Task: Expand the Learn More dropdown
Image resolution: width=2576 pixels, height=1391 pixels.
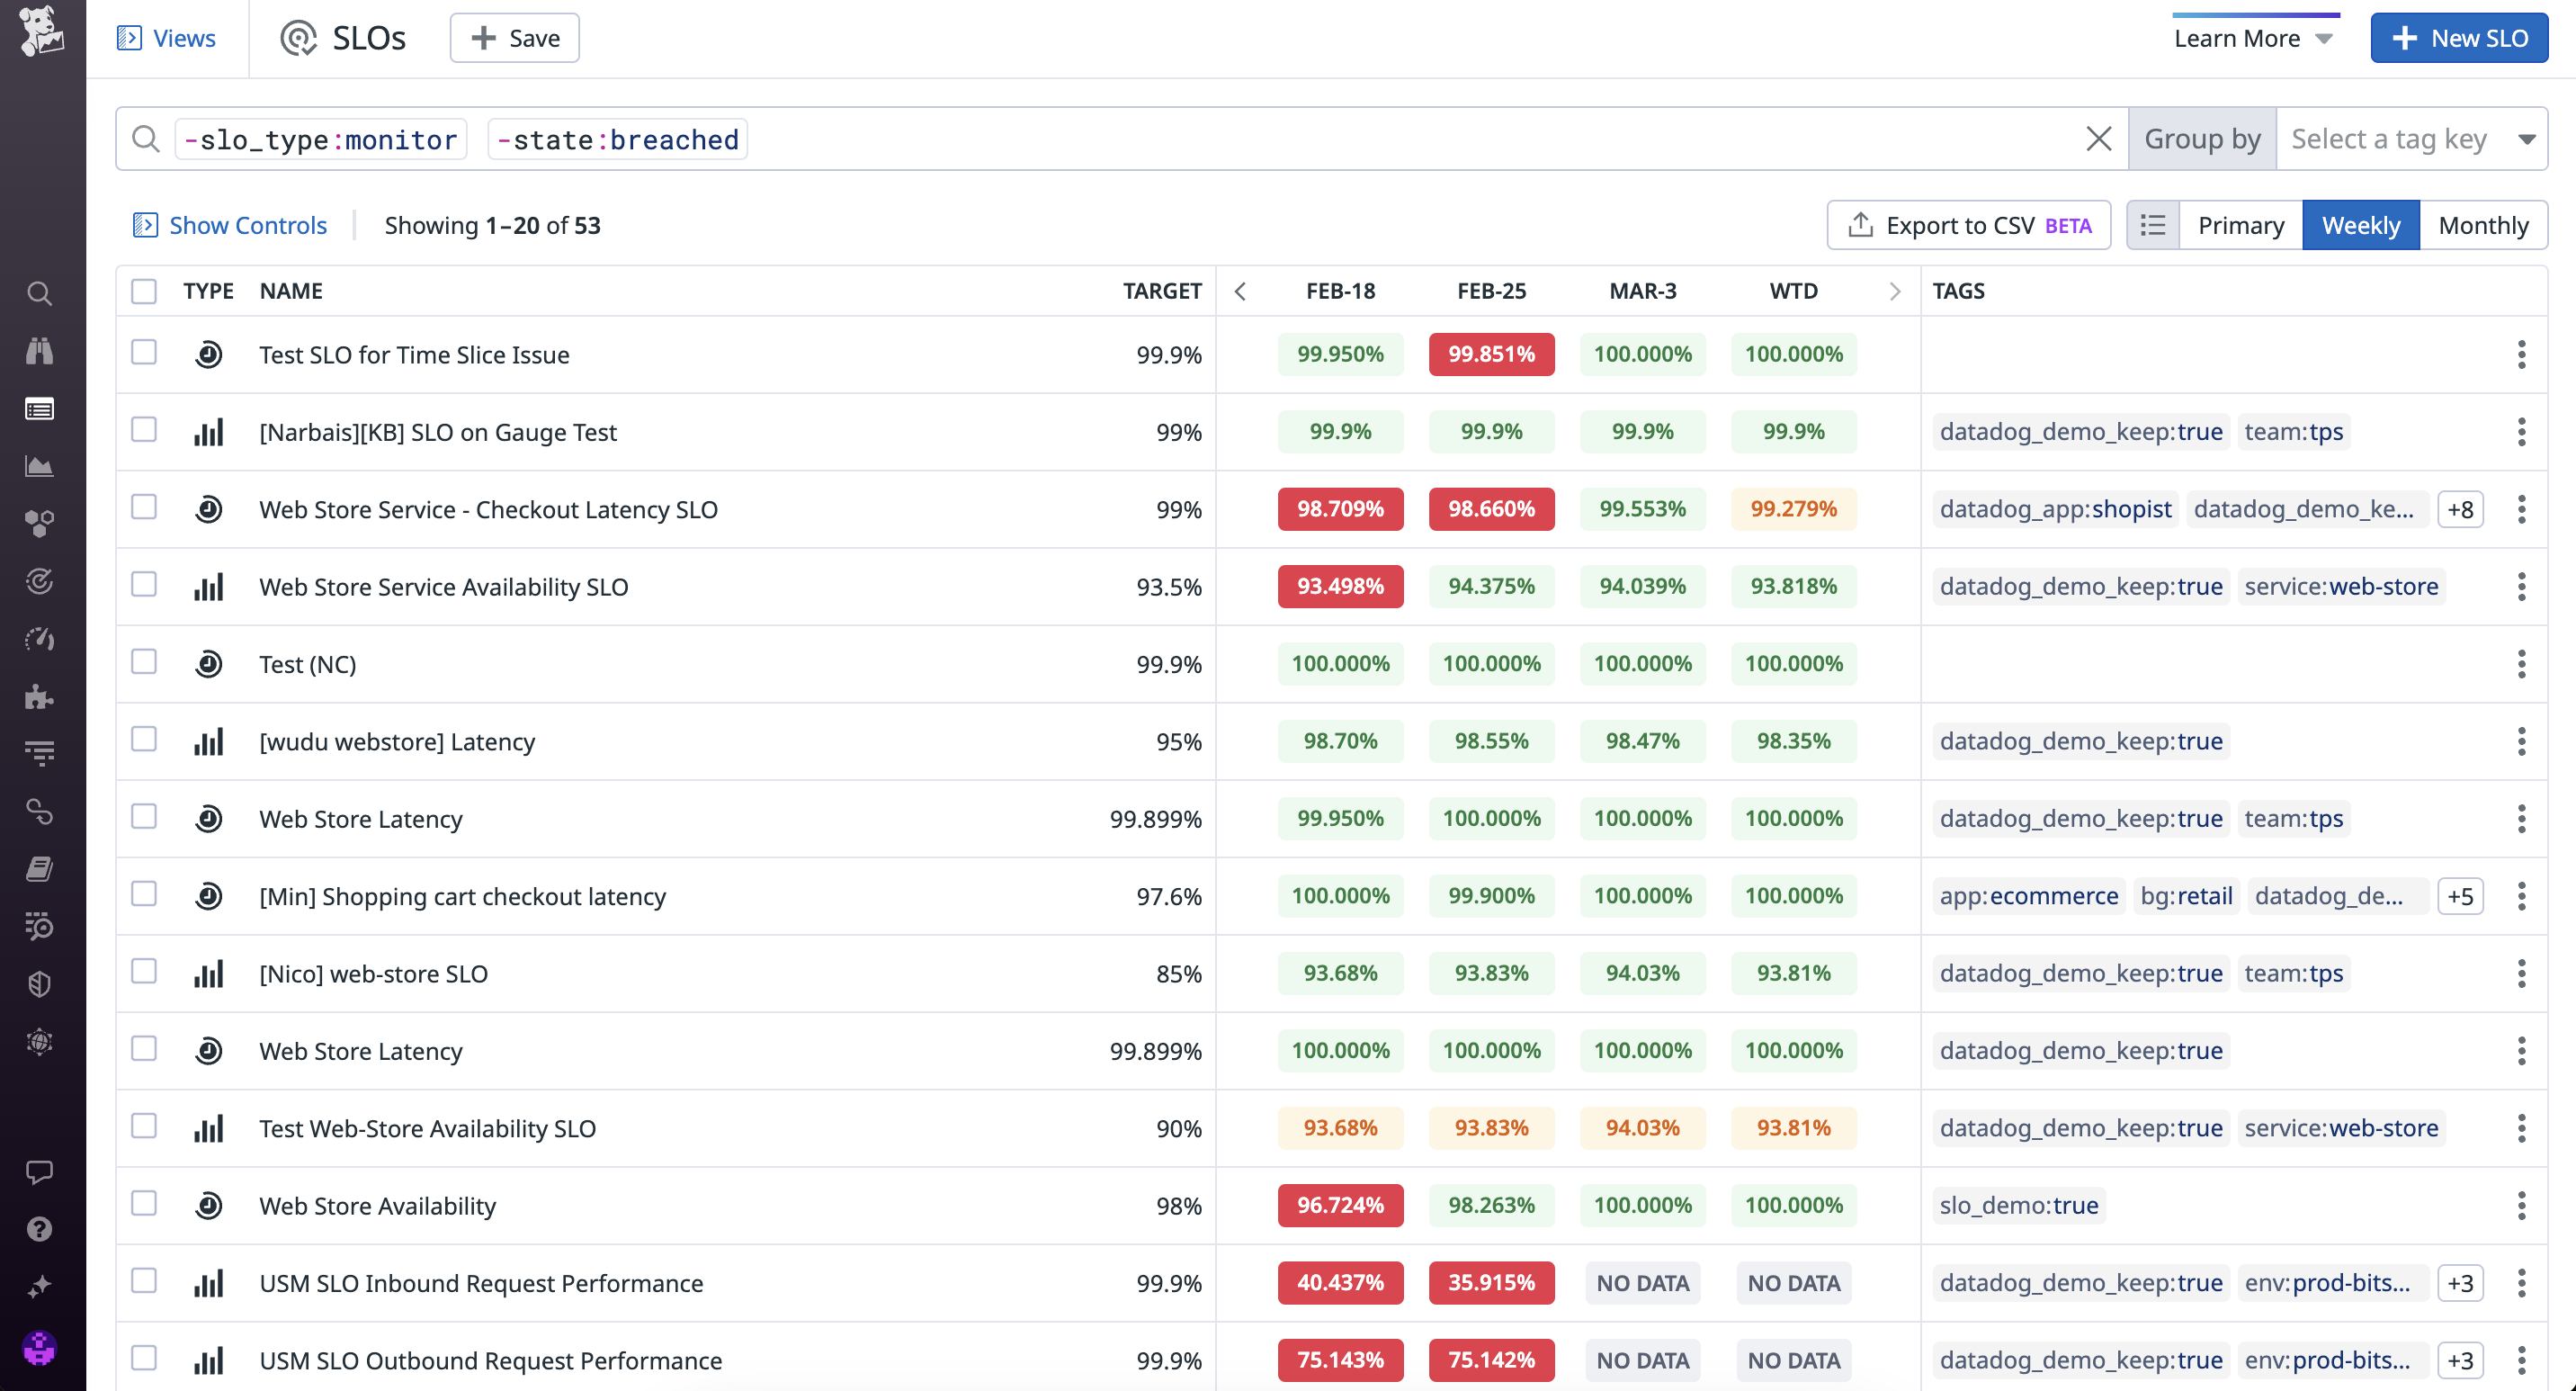Action: point(2253,38)
